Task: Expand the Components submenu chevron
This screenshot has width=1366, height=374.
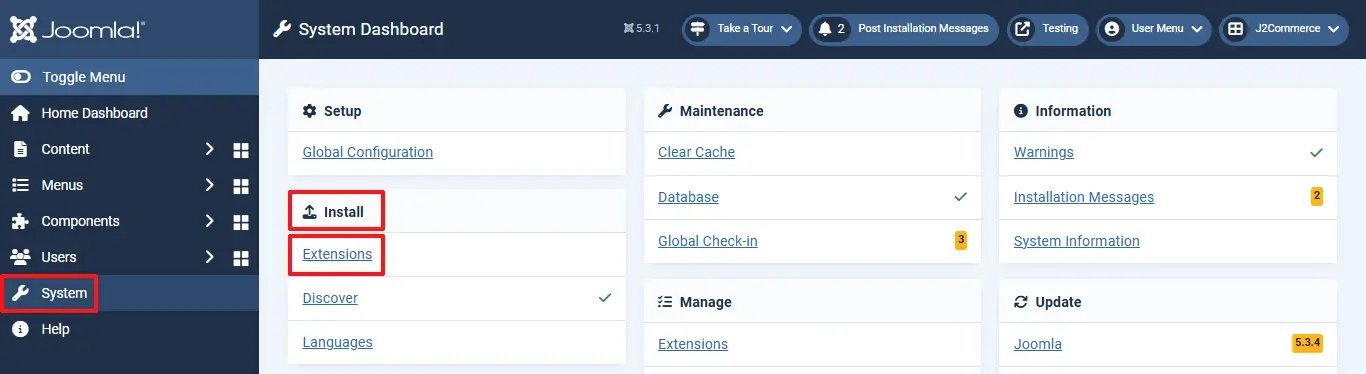Action: click(209, 221)
